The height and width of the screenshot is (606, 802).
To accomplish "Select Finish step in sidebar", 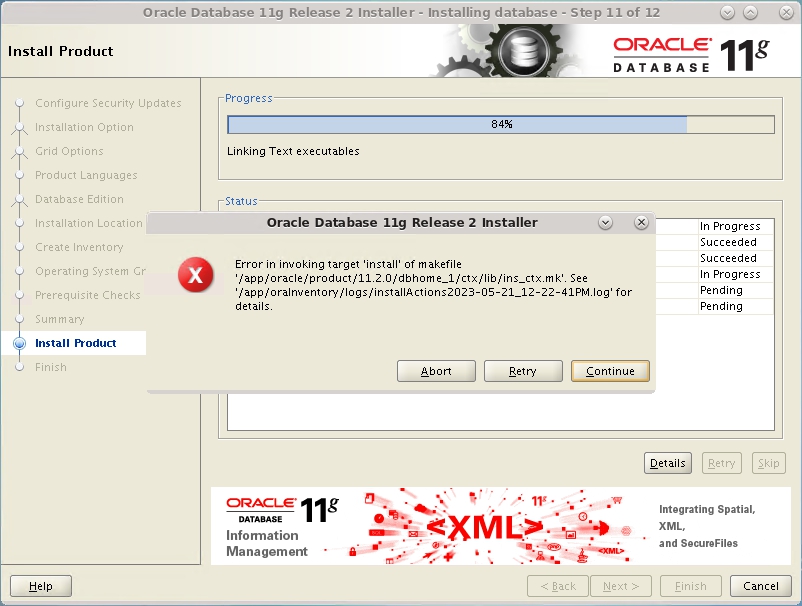I will coord(51,367).
